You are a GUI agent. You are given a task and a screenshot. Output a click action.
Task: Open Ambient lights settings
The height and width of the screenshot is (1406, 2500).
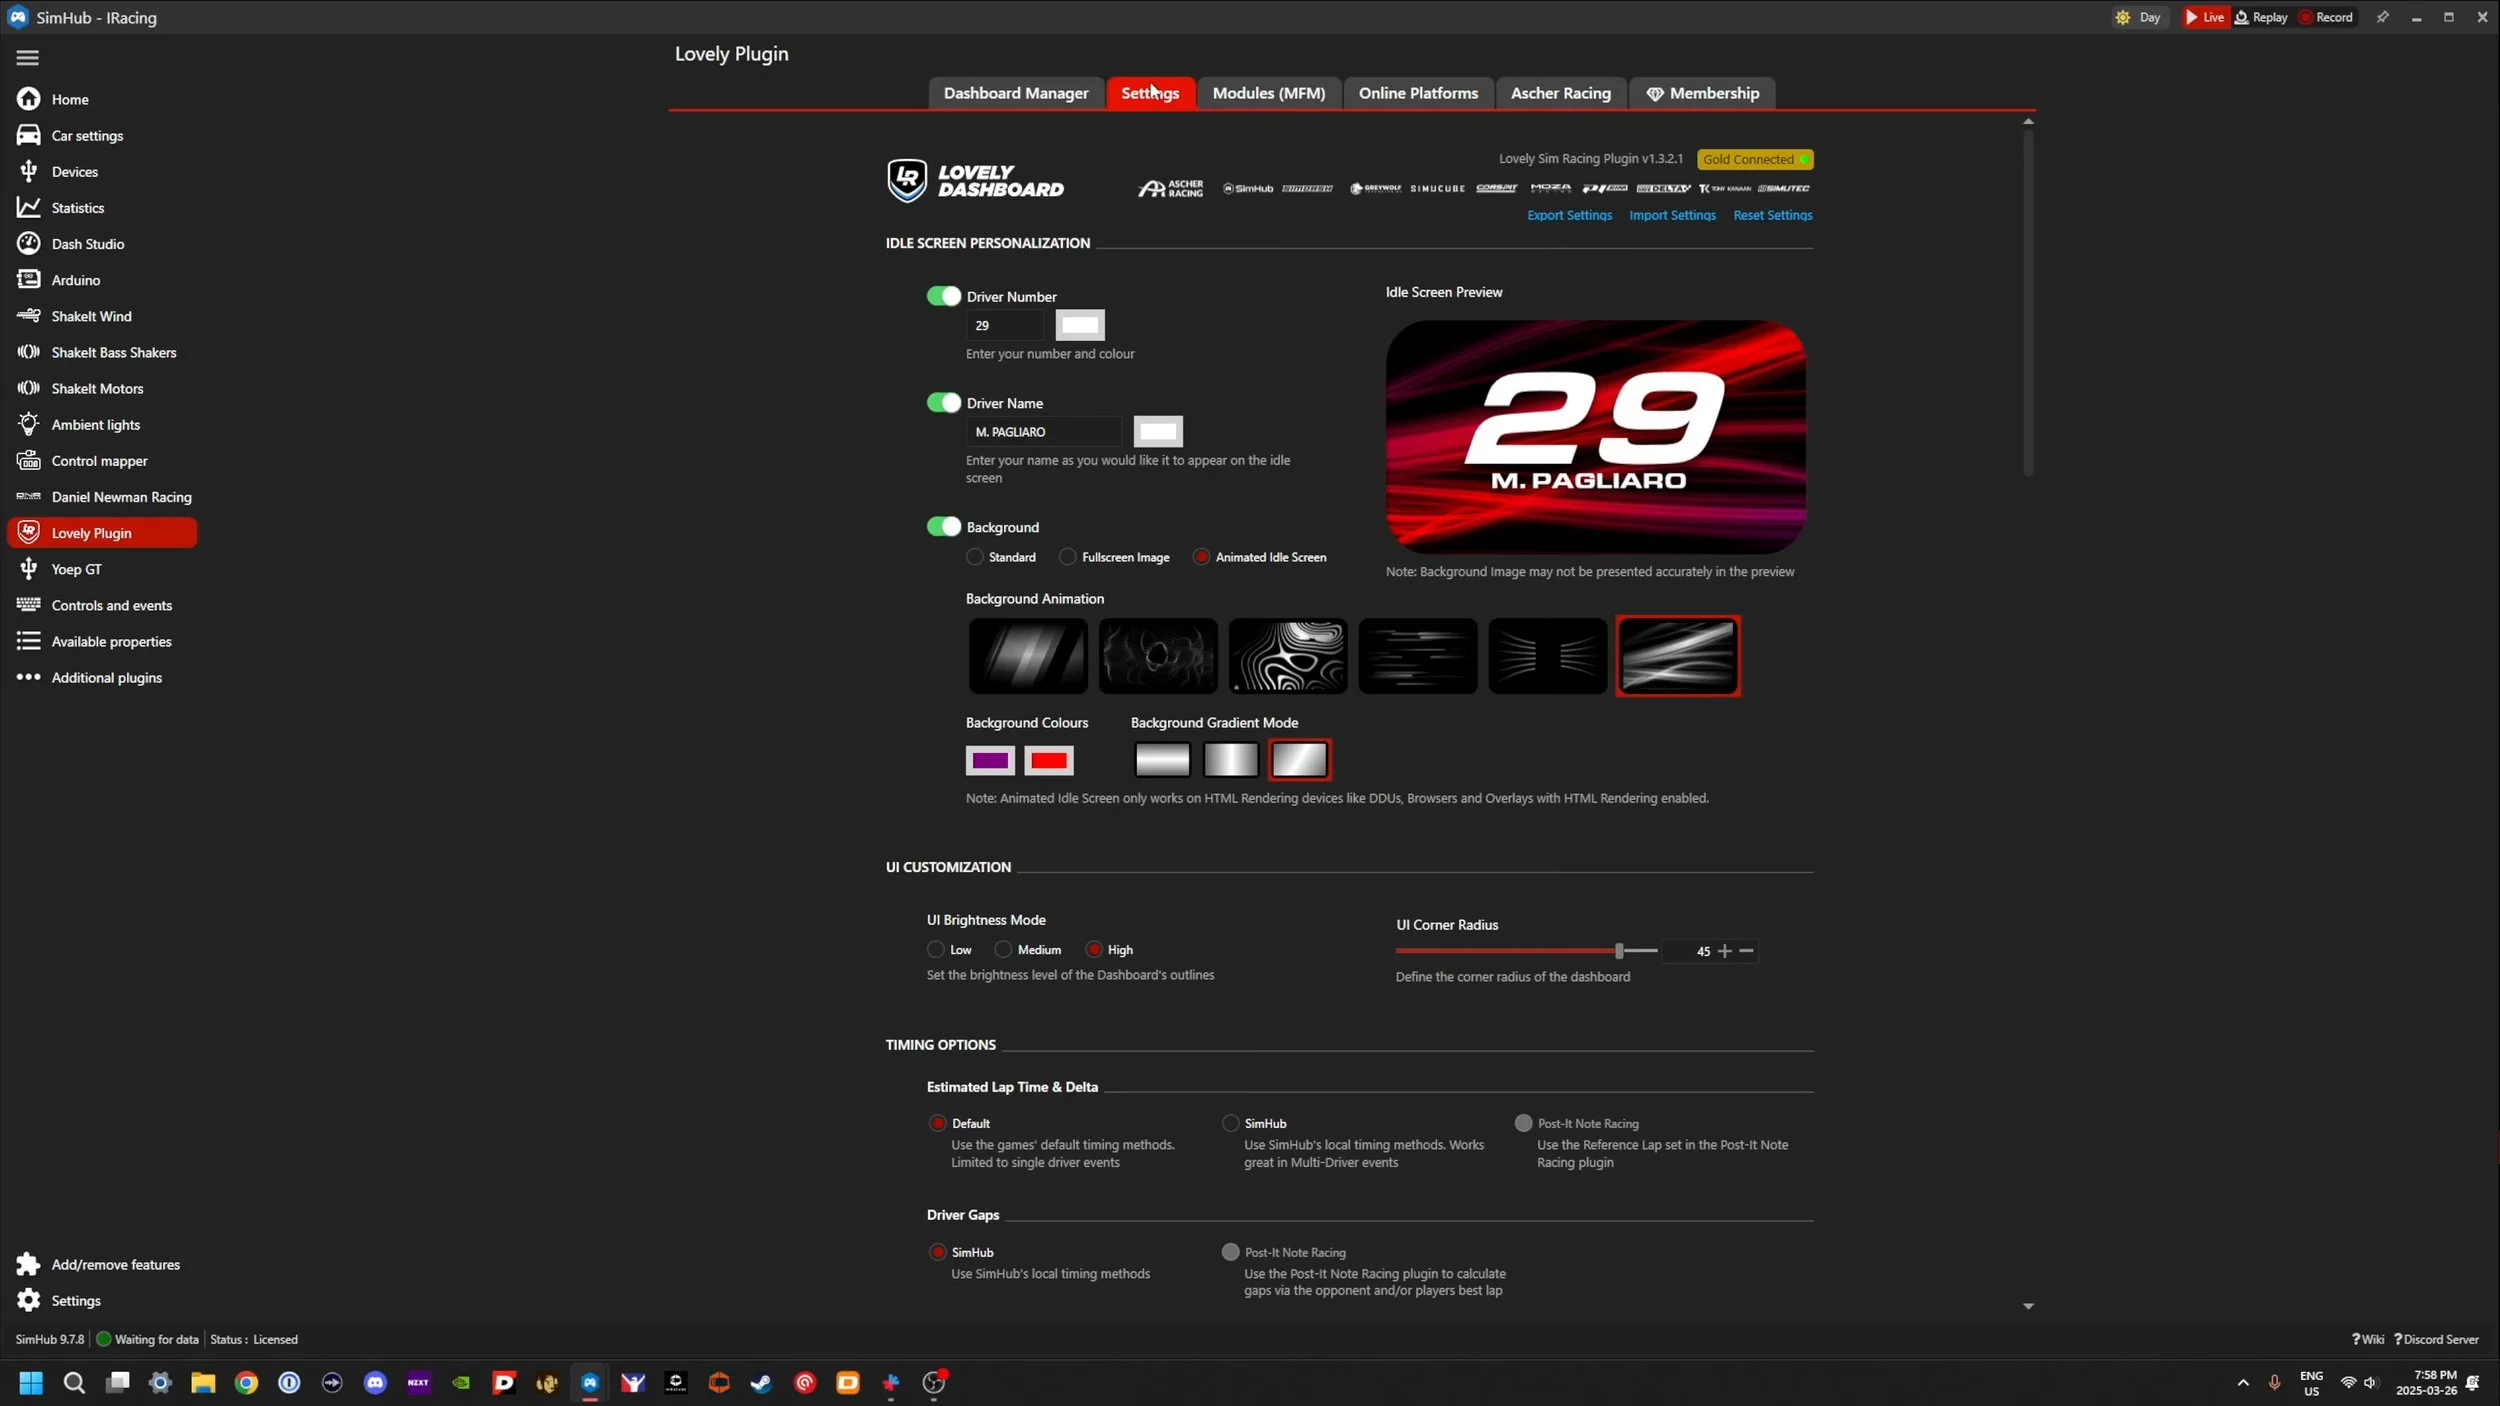[96, 424]
